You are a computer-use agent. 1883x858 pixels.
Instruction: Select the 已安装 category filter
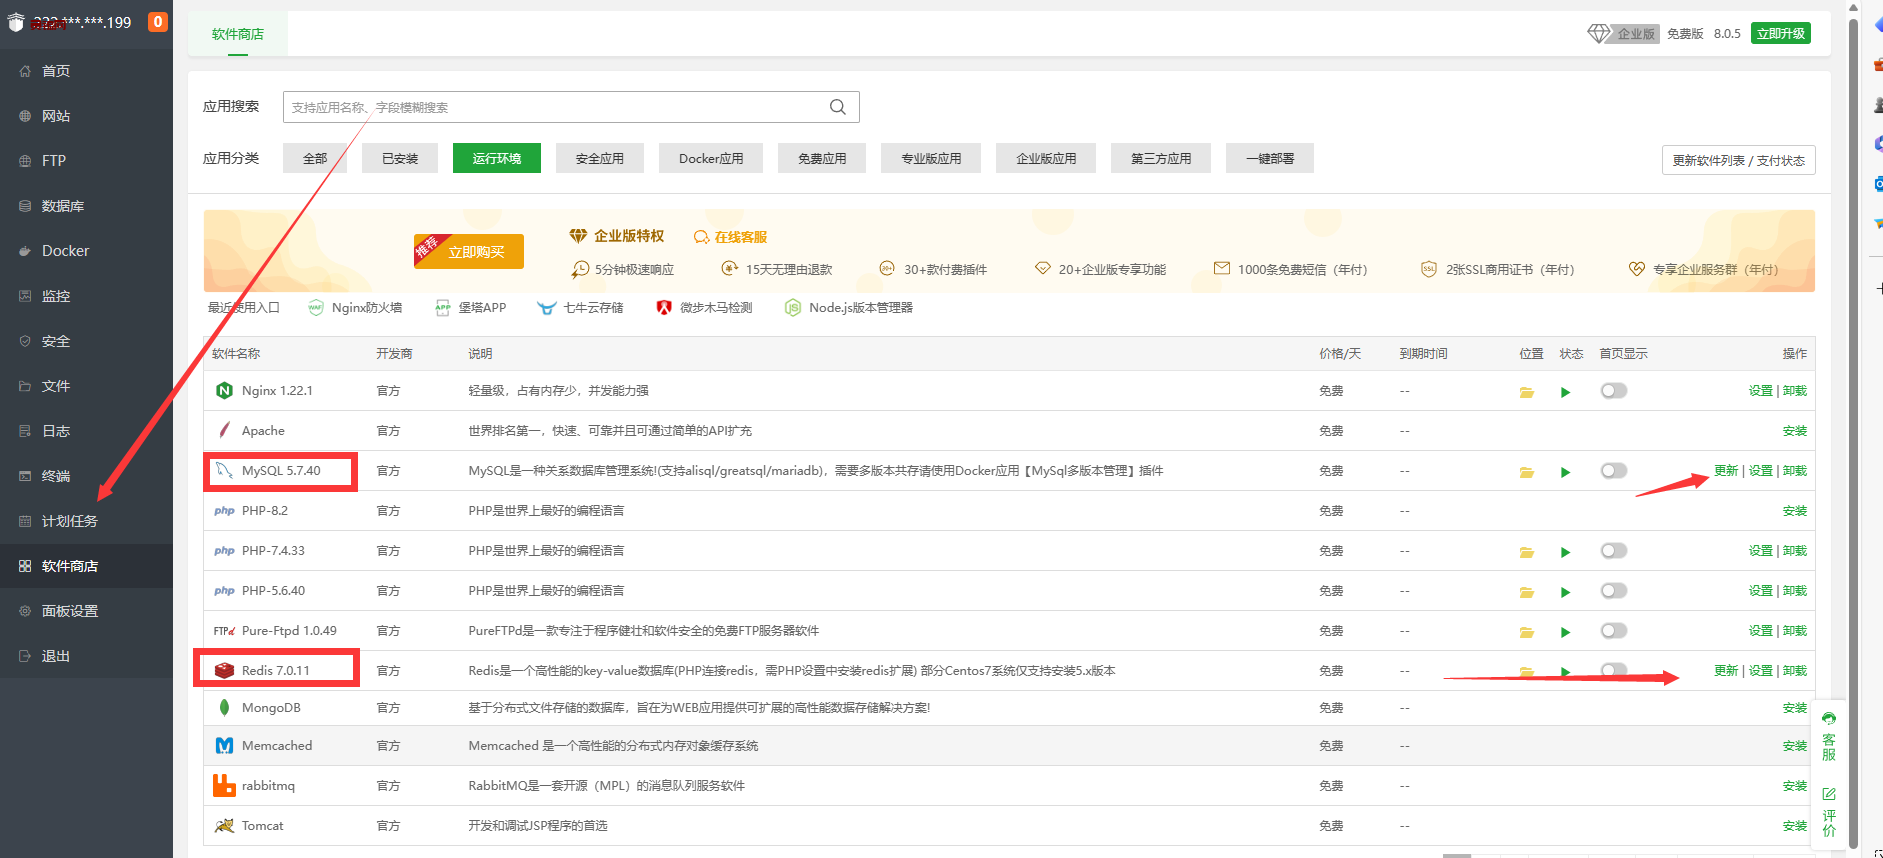pos(400,158)
